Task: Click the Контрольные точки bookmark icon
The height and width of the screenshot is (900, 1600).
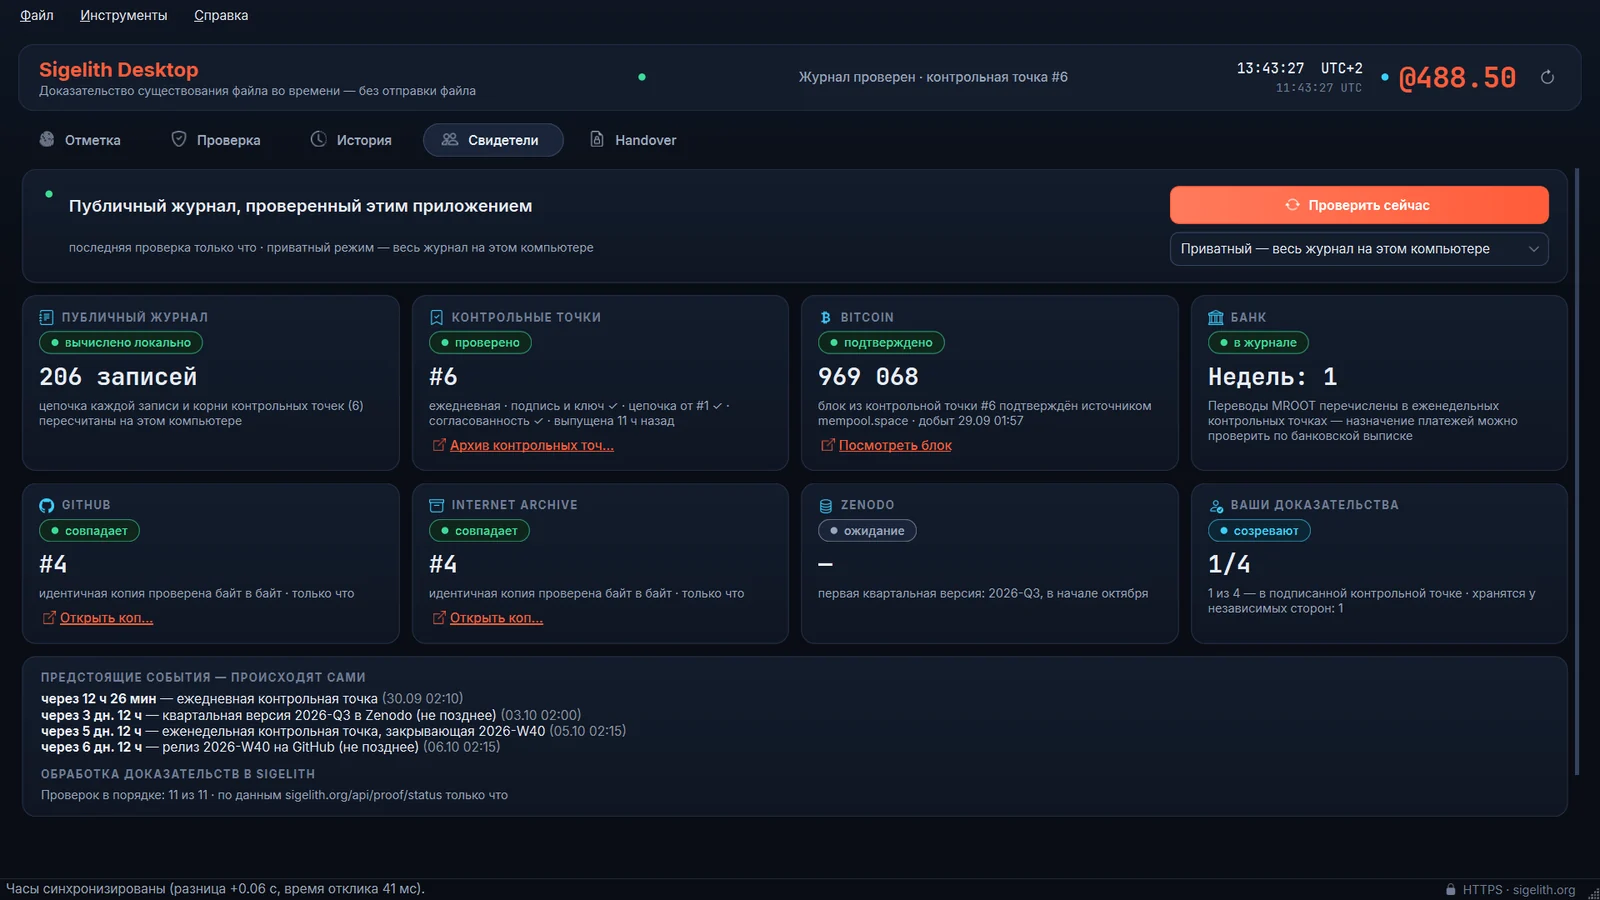Action: (x=436, y=317)
